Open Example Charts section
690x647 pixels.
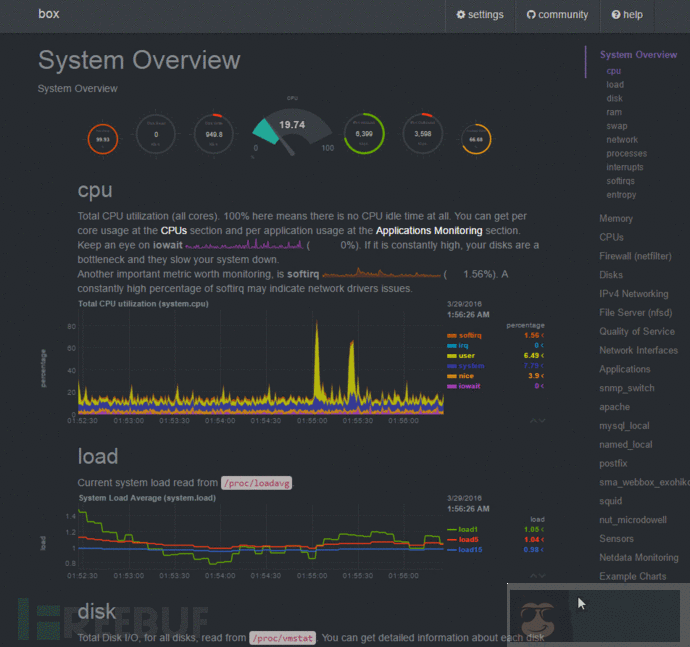632,577
